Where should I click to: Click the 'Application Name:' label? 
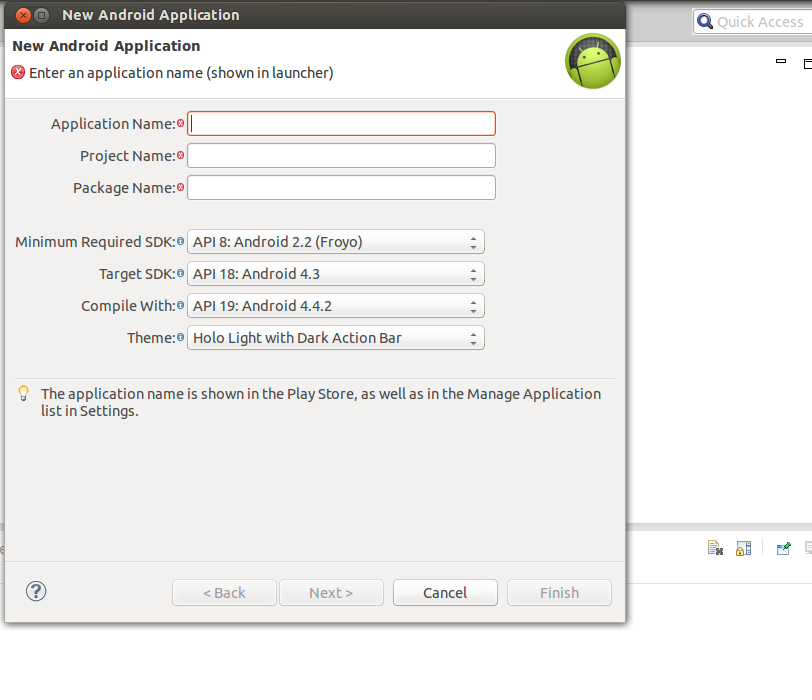tap(113, 124)
